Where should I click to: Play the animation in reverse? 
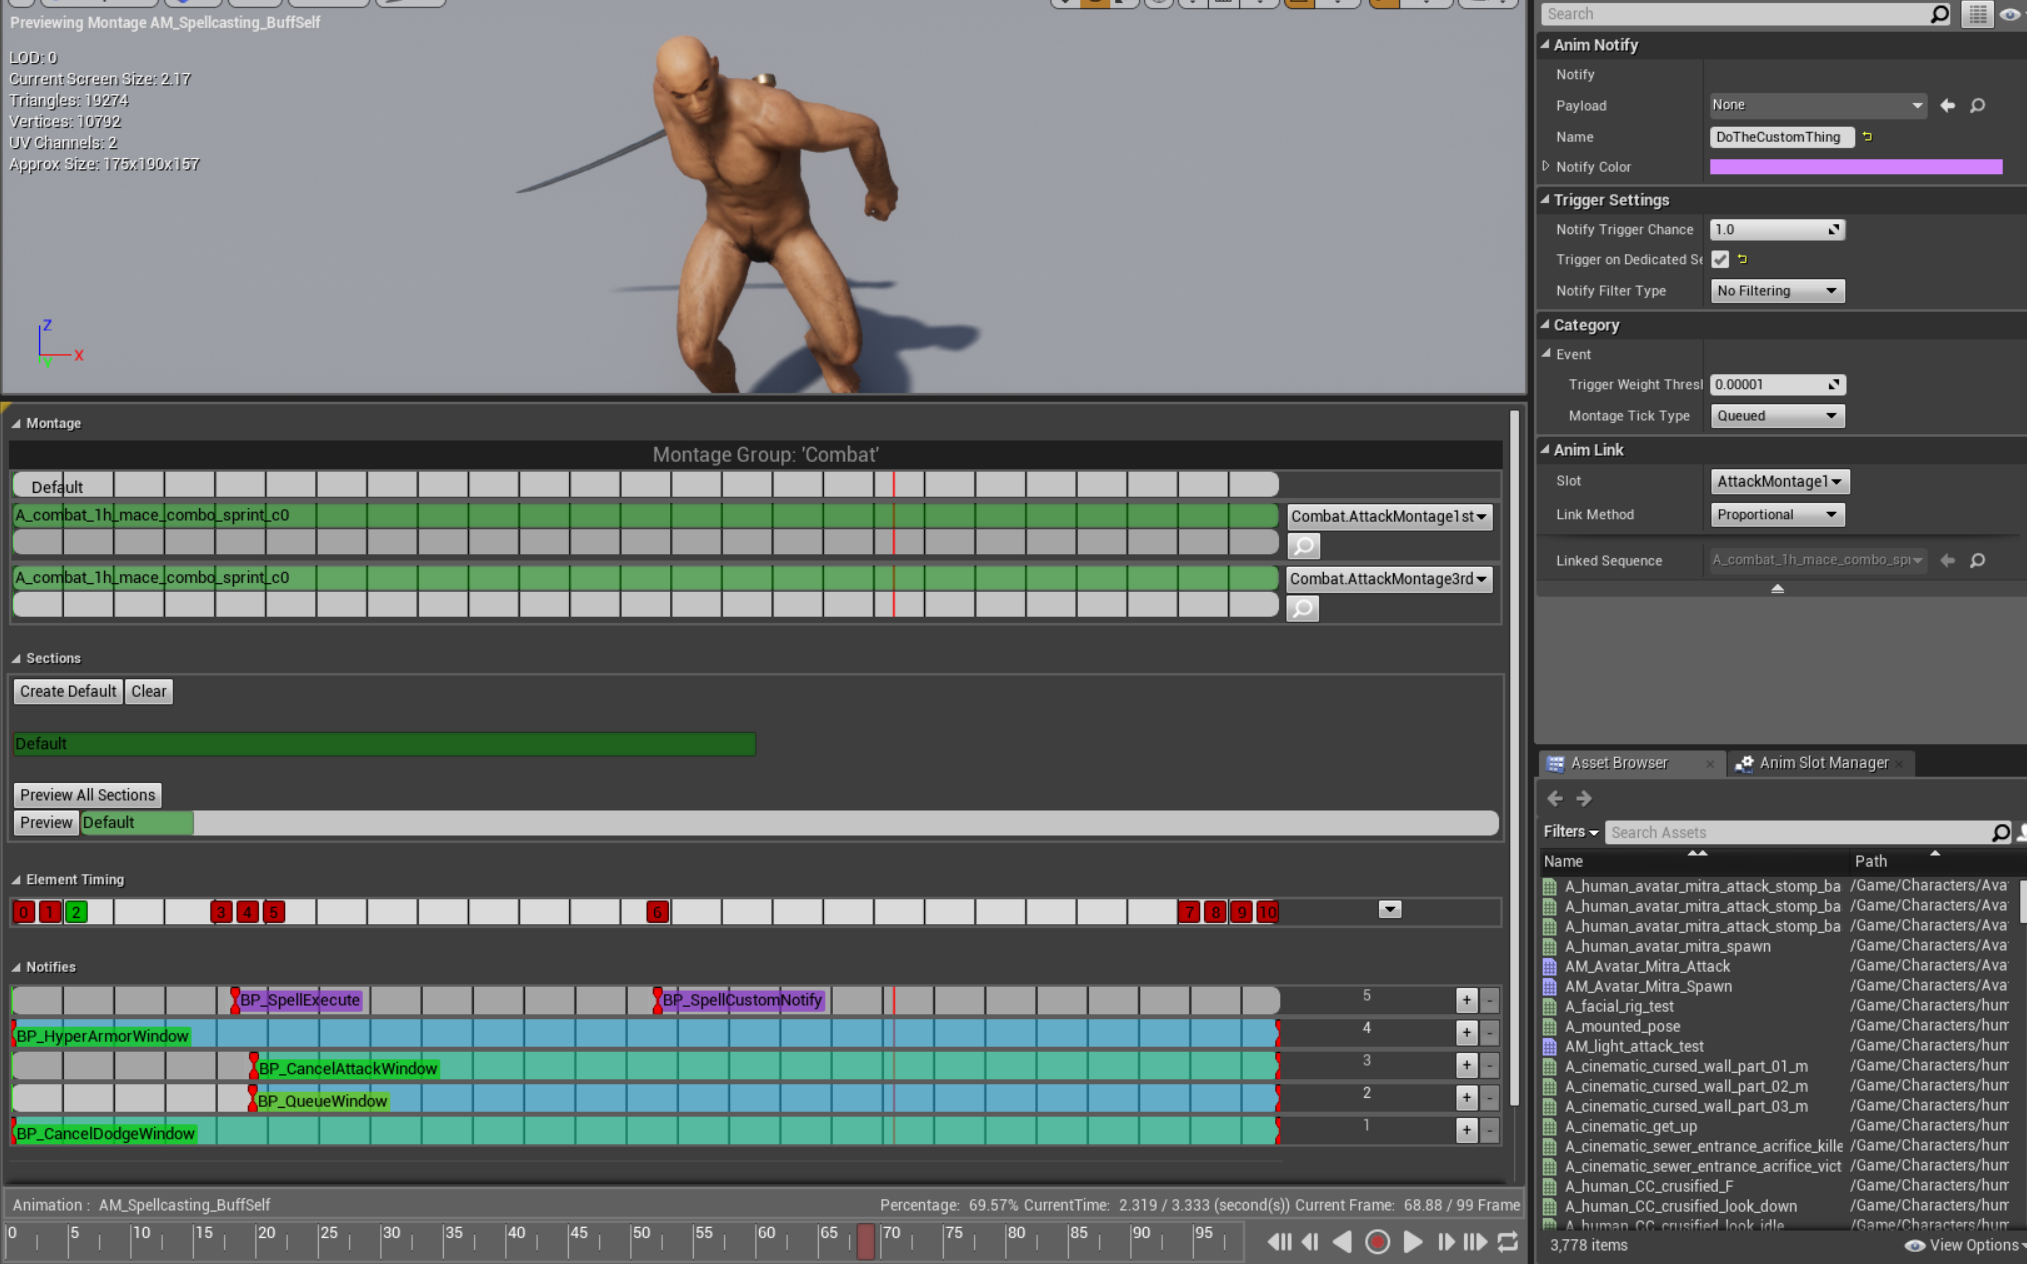[1343, 1242]
